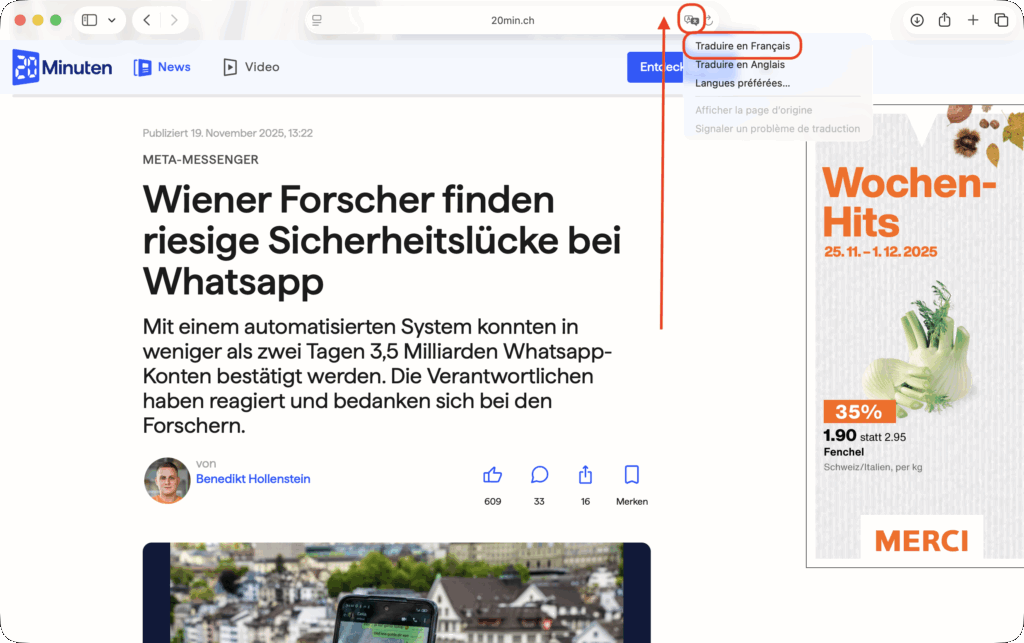The height and width of the screenshot is (643, 1024).
Task: Go back using the back arrow
Action: click(x=148, y=20)
